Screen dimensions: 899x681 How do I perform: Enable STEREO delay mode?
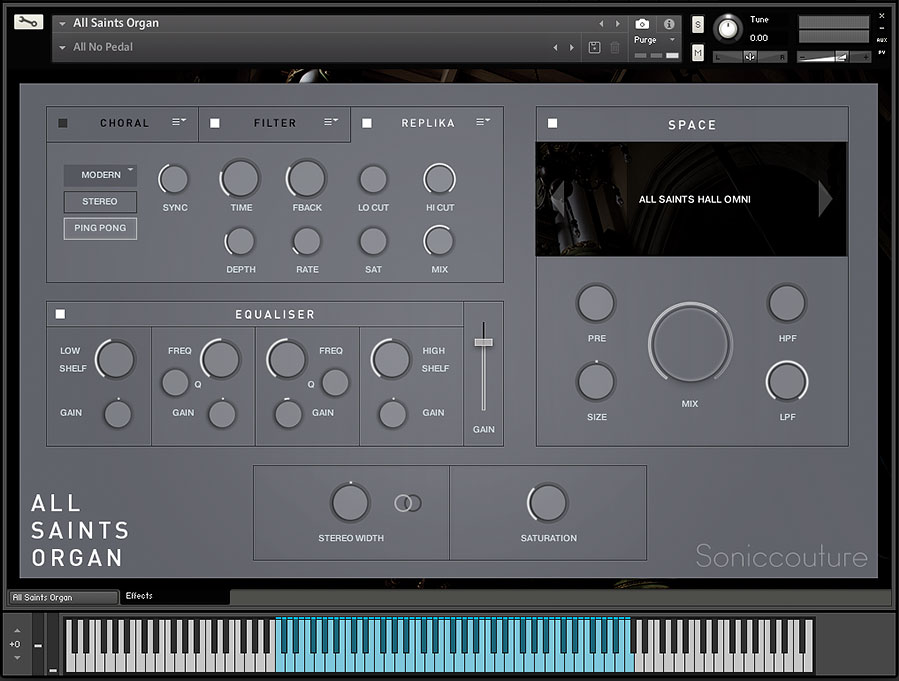point(100,202)
